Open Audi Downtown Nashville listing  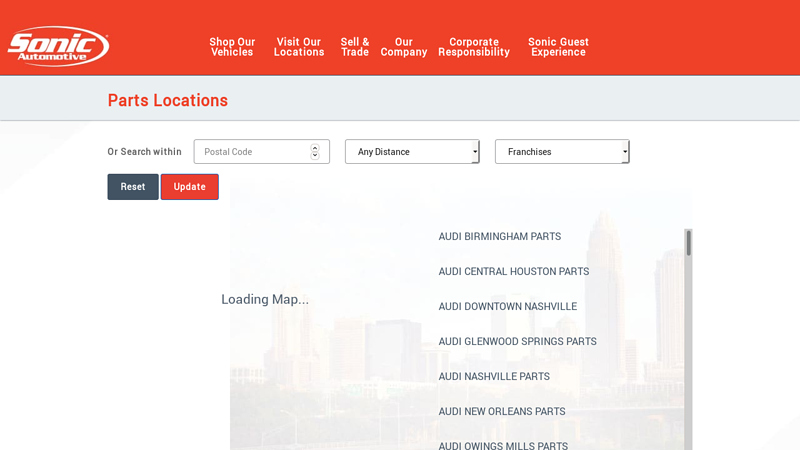[507, 307]
